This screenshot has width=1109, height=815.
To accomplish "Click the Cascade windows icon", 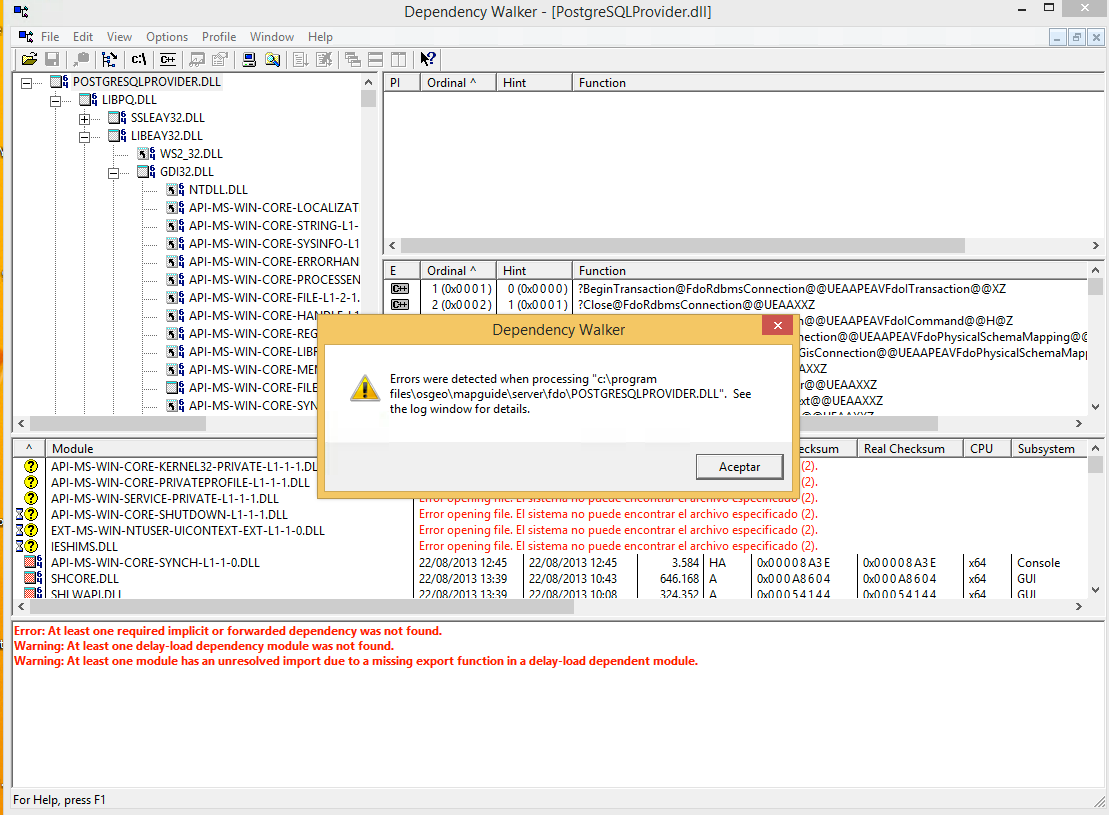I will point(353,59).
